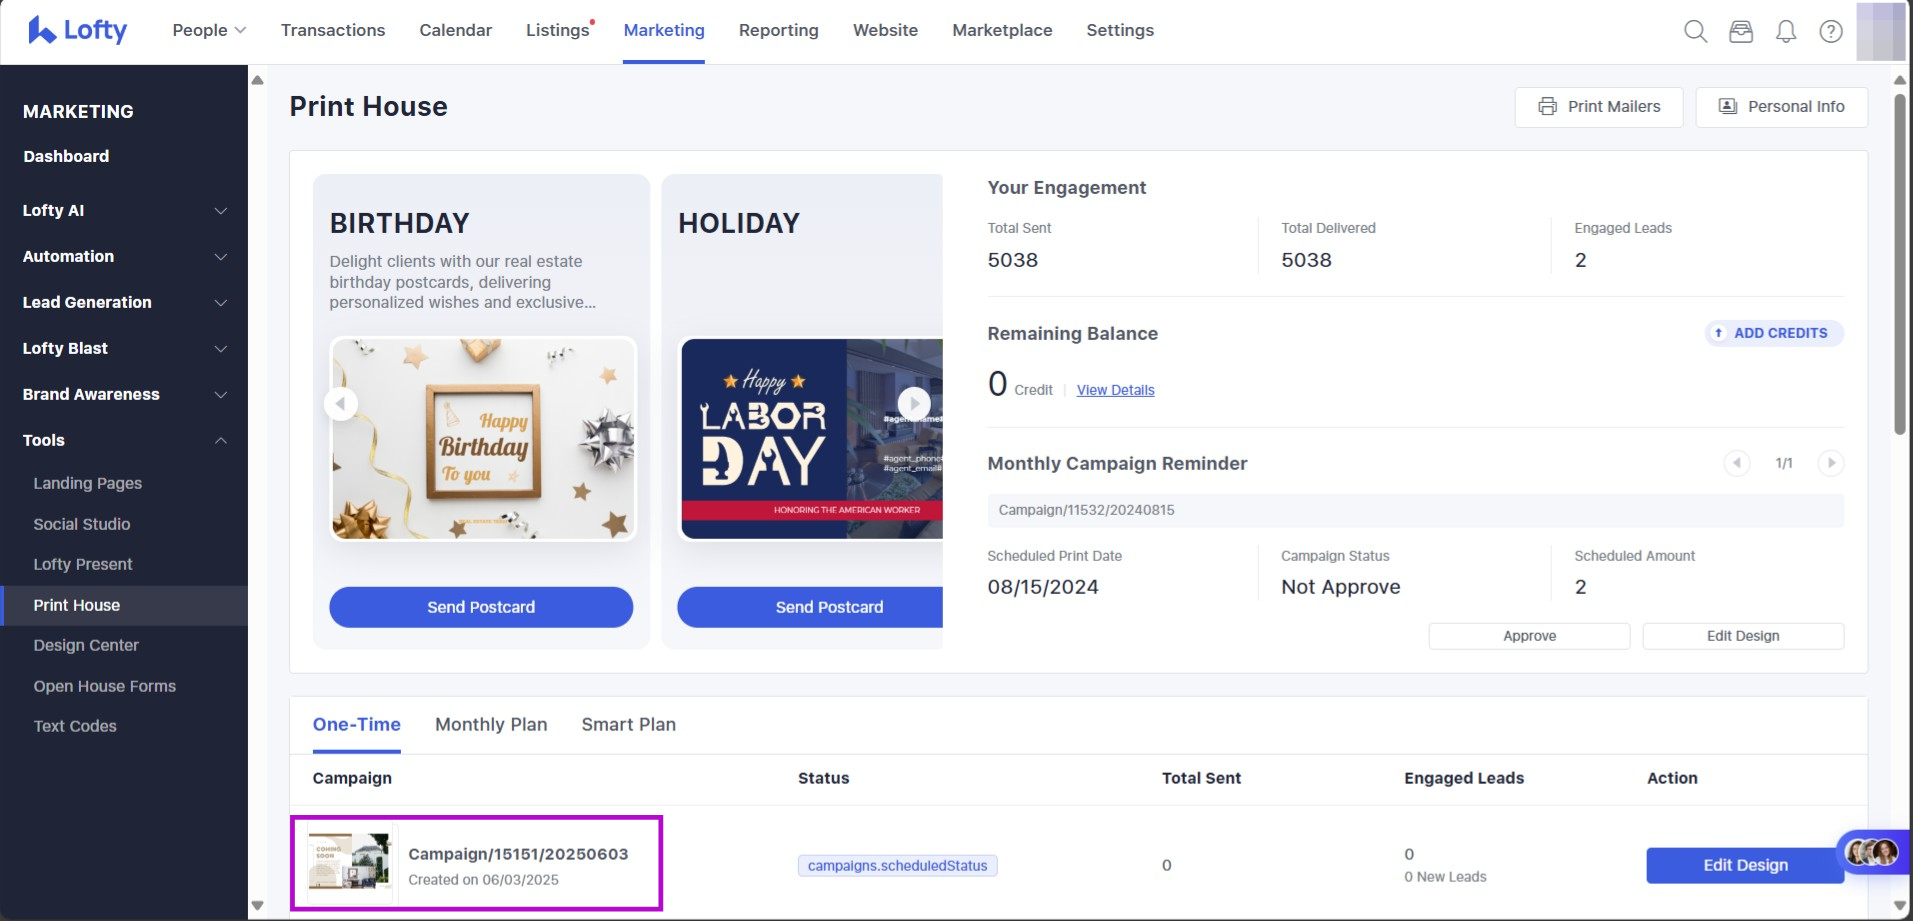Open the search magnifier icon
The height and width of the screenshot is (921, 1913).
[1695, 31]
